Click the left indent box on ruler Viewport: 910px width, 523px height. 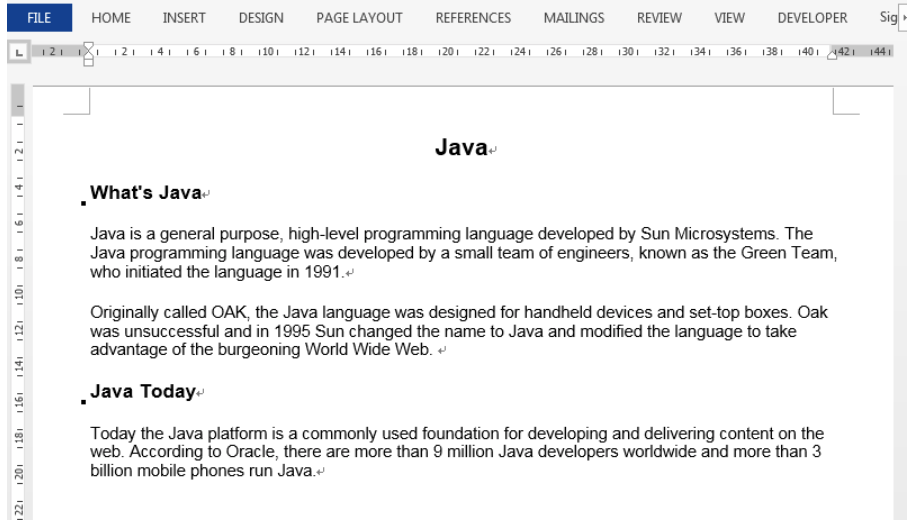[x=88, y=62]
